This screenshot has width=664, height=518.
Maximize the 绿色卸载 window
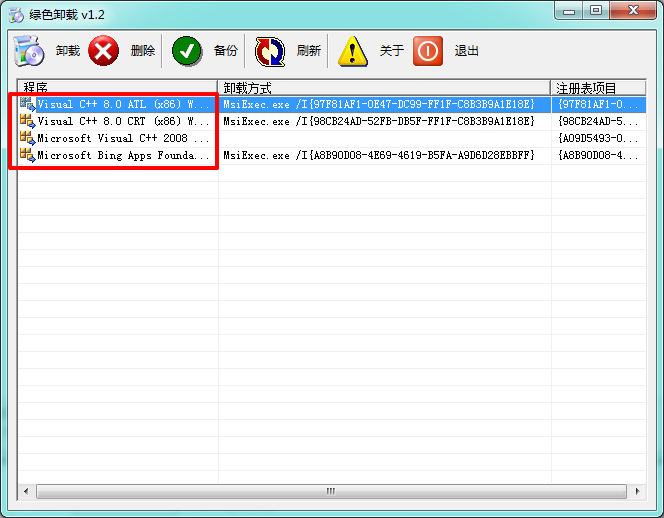coord(596,11)
